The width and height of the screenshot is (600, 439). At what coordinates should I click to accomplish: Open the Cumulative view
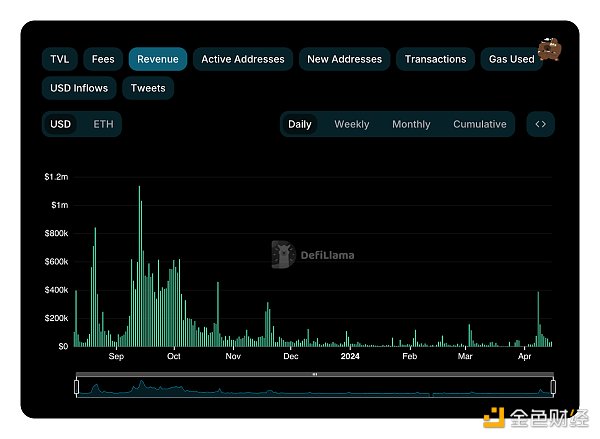(479, 124)
